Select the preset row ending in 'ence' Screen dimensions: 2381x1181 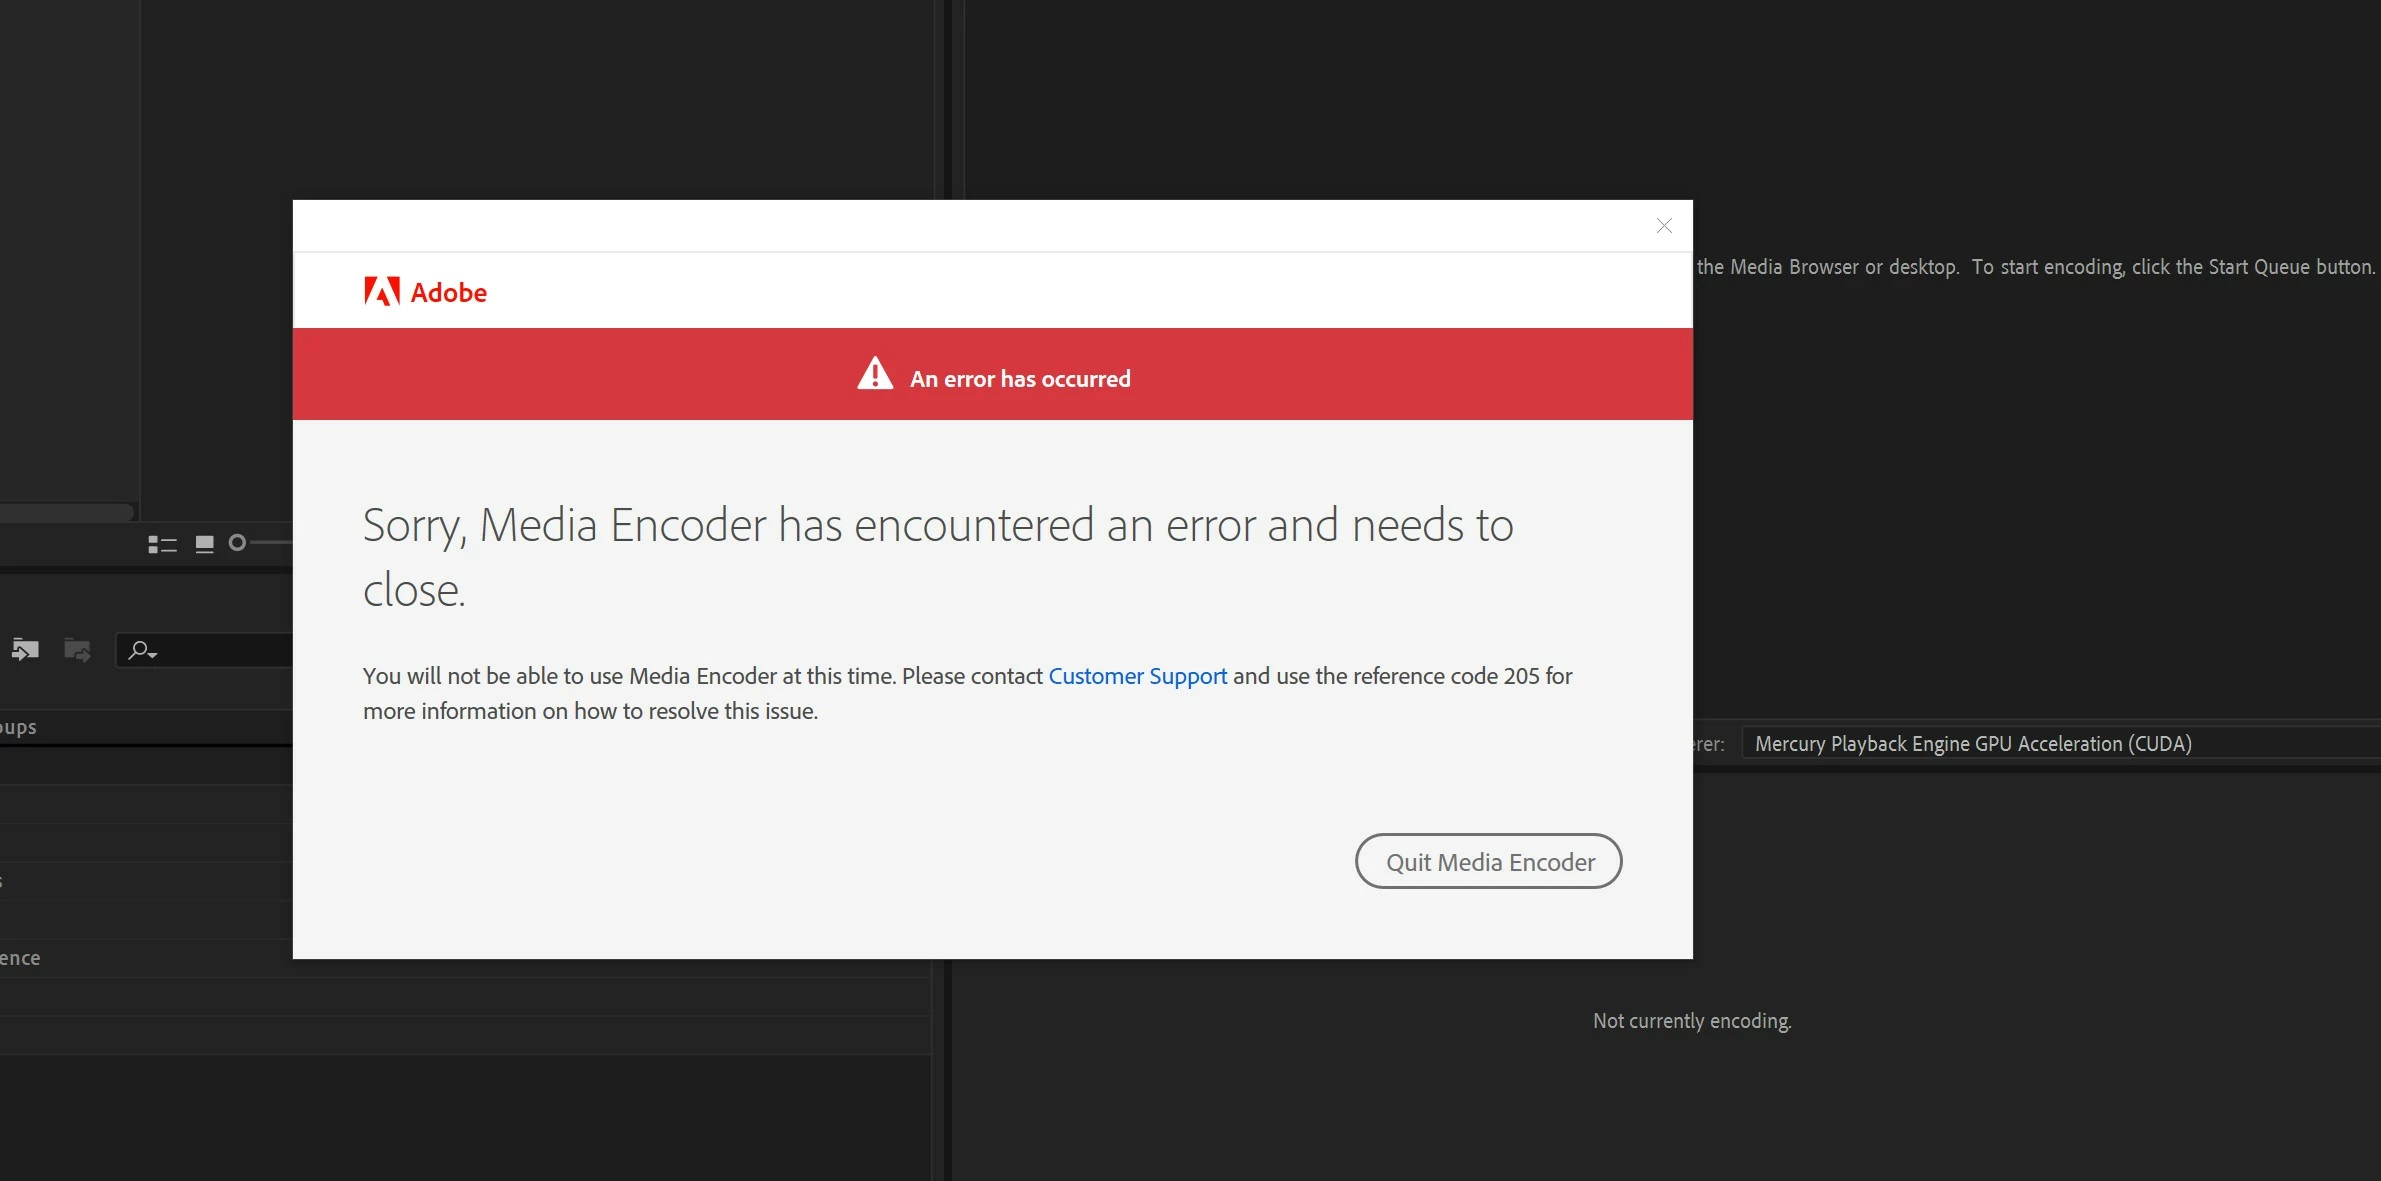pos(20,958)
